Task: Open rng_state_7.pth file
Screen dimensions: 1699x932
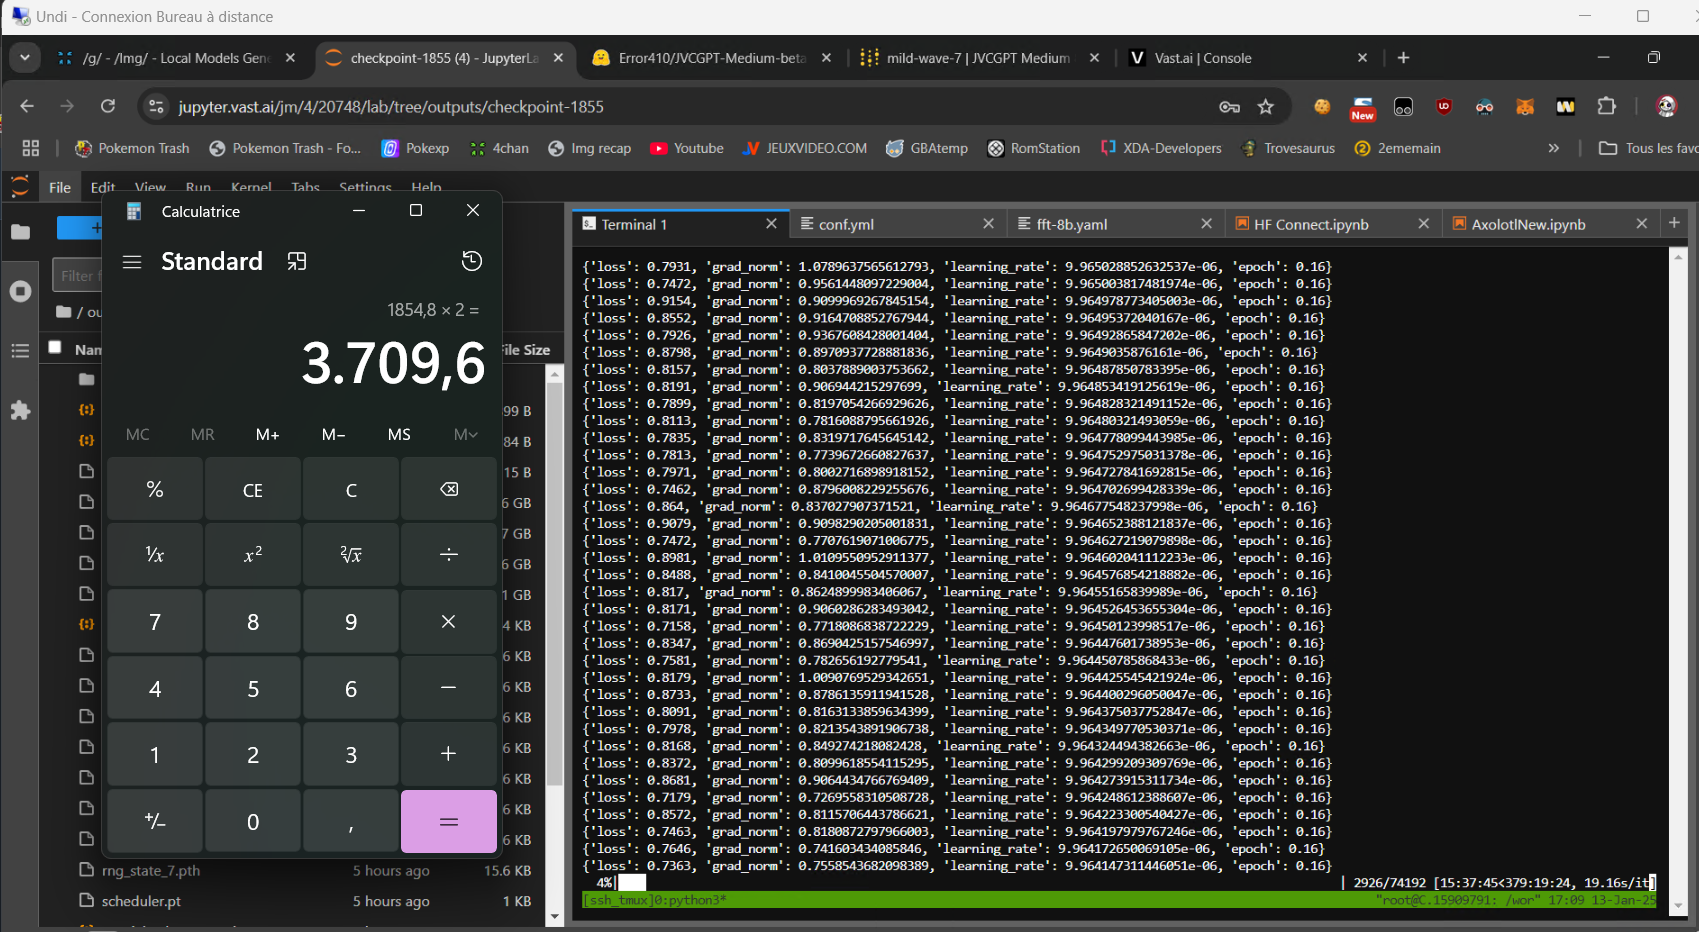Action: 150,871
